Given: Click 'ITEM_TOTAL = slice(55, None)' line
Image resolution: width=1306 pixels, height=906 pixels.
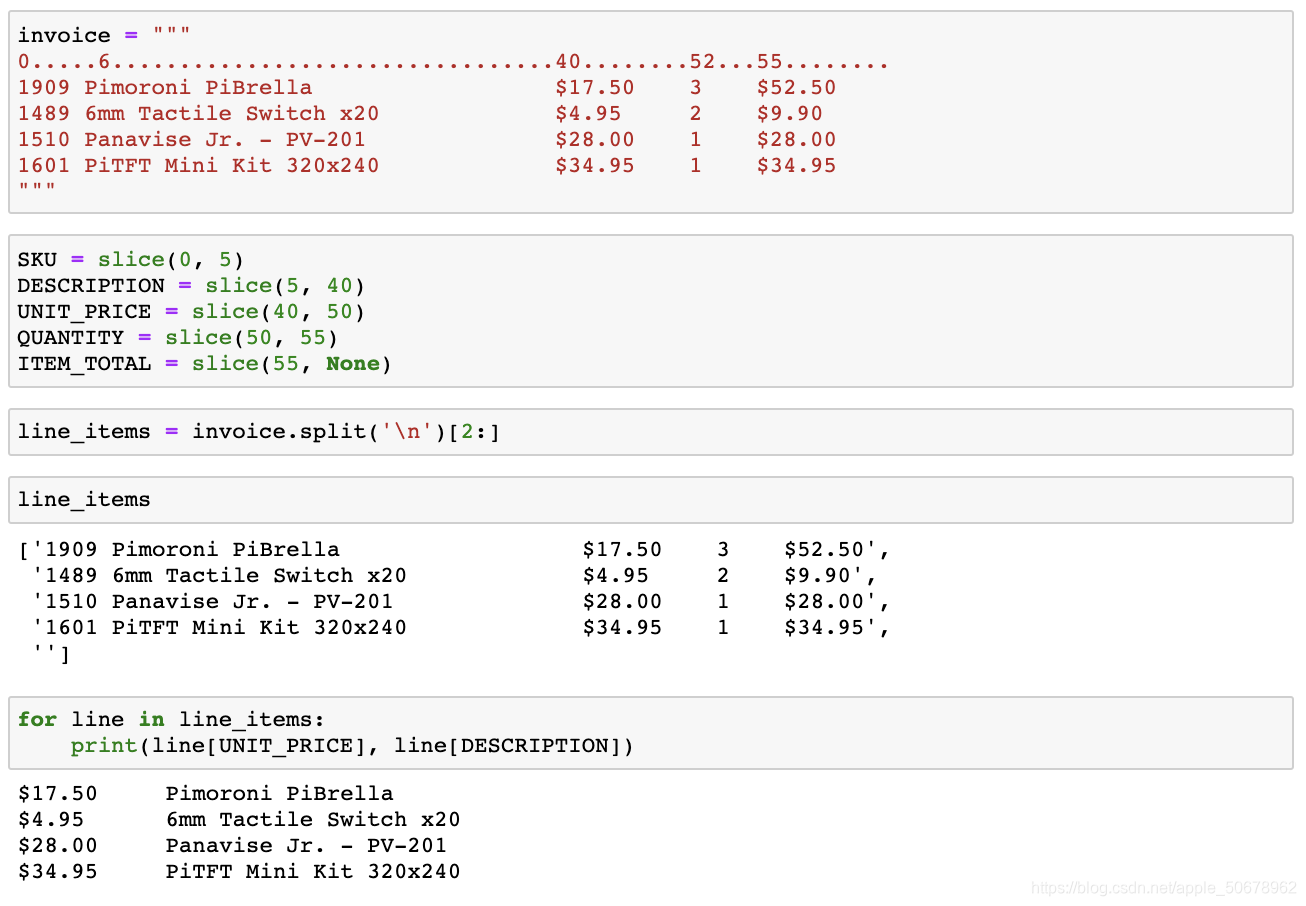Looking at the screenshot, I should 204,364.
